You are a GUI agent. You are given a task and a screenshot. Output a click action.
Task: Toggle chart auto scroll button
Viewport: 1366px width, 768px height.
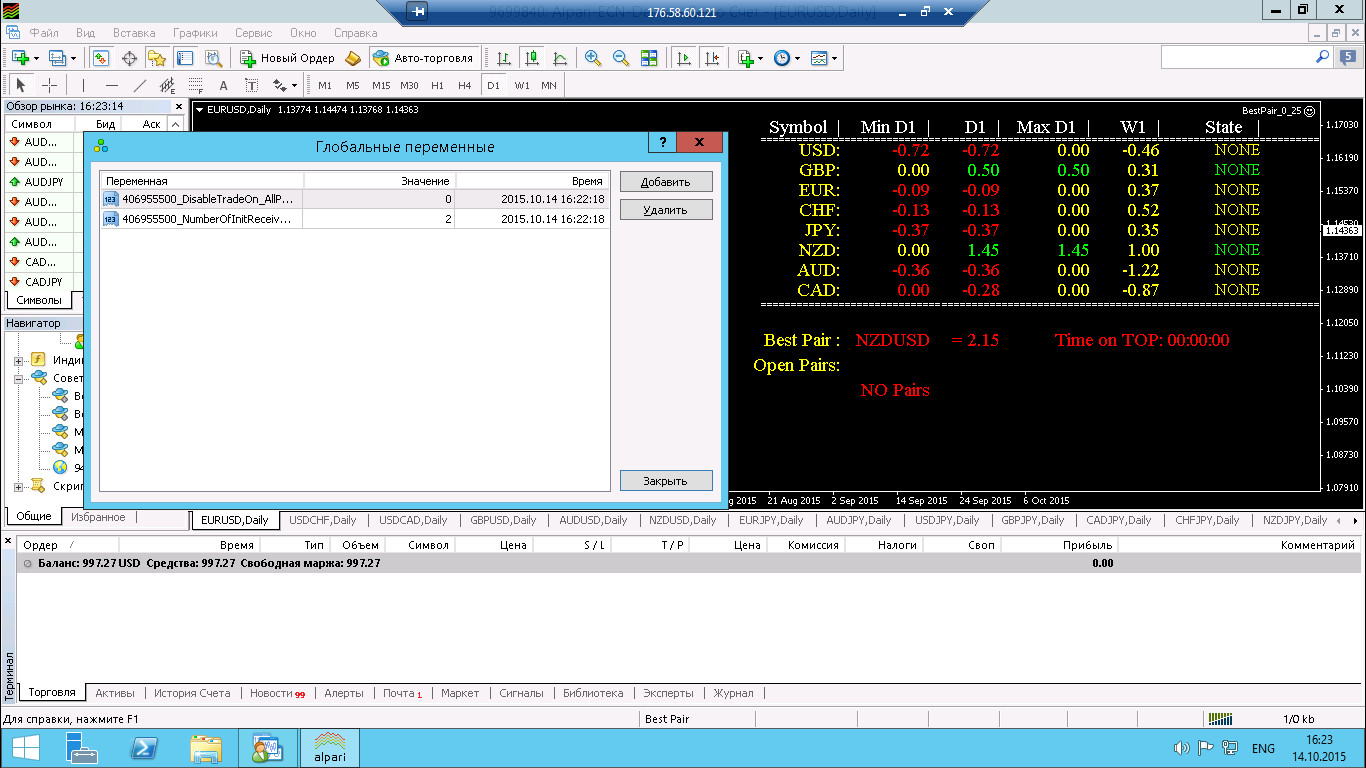tap(684, 58)
